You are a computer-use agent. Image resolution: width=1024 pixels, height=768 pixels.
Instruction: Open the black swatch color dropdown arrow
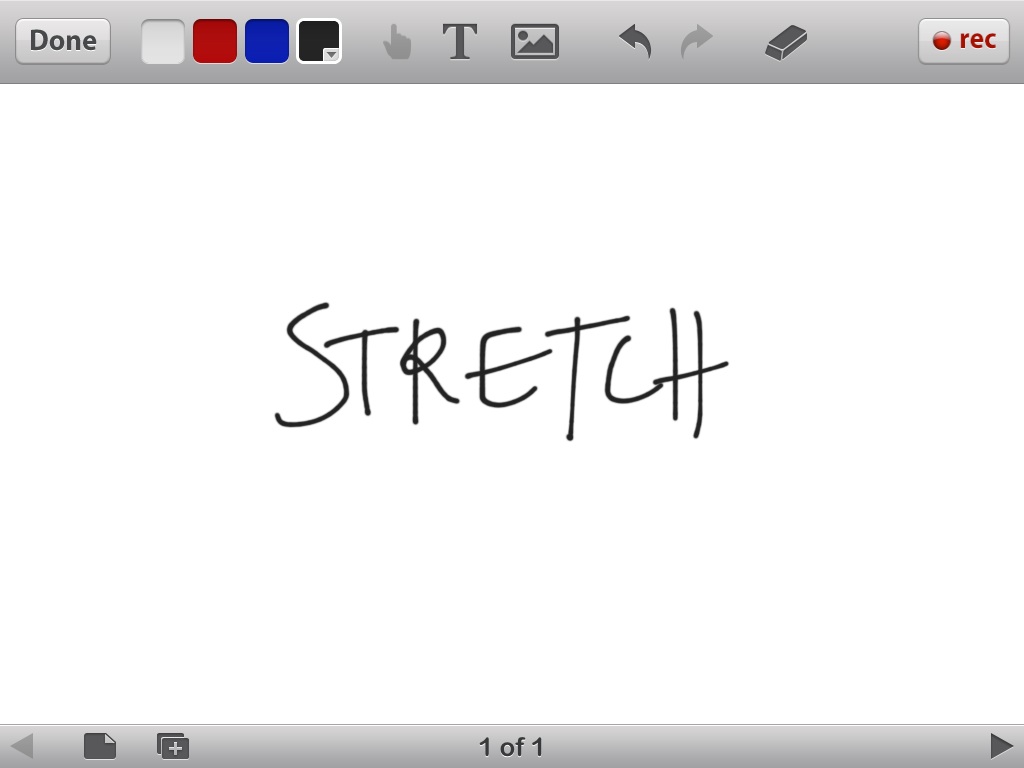click(x=331, y=55)
